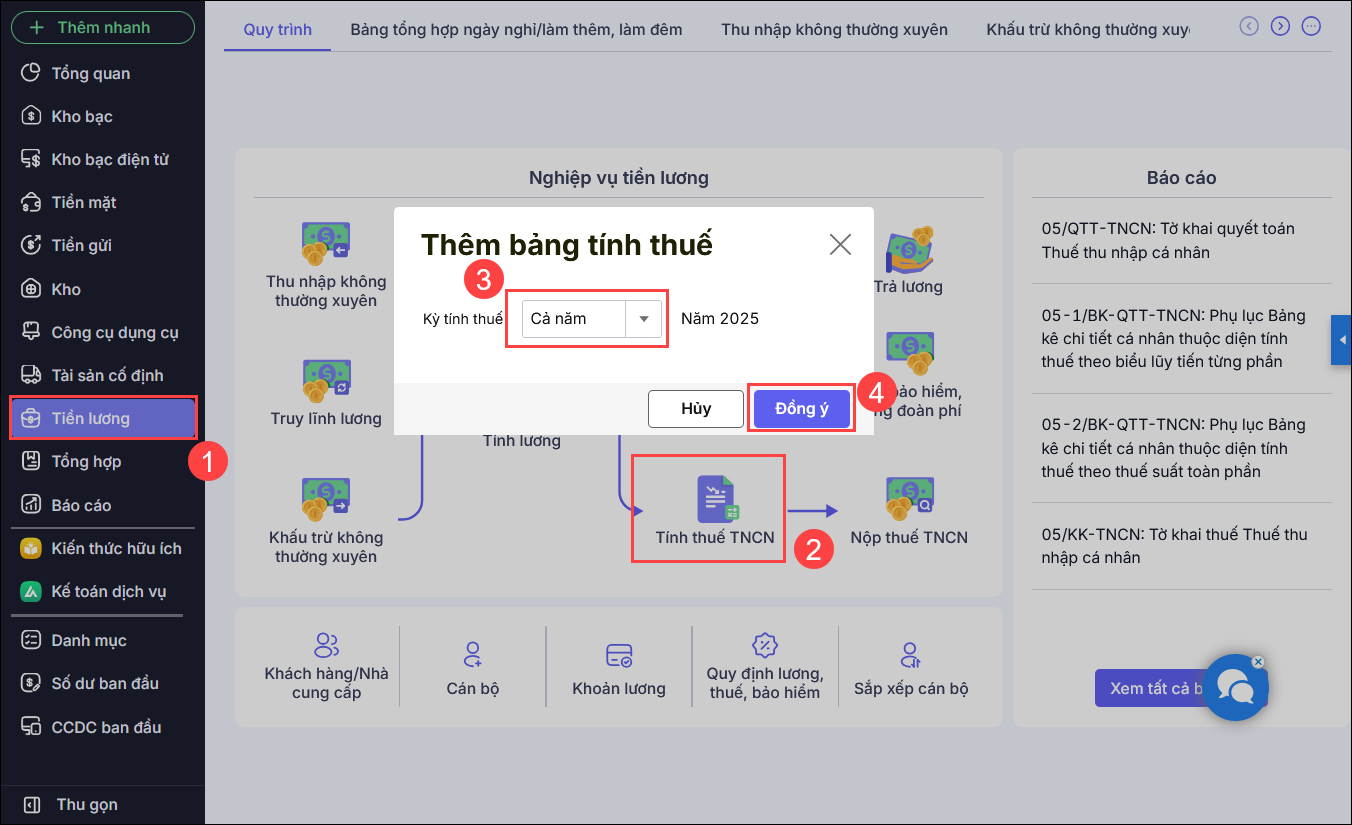
Task: Select the Tổng hợp sidebar icon
Action: pos(32,461)
